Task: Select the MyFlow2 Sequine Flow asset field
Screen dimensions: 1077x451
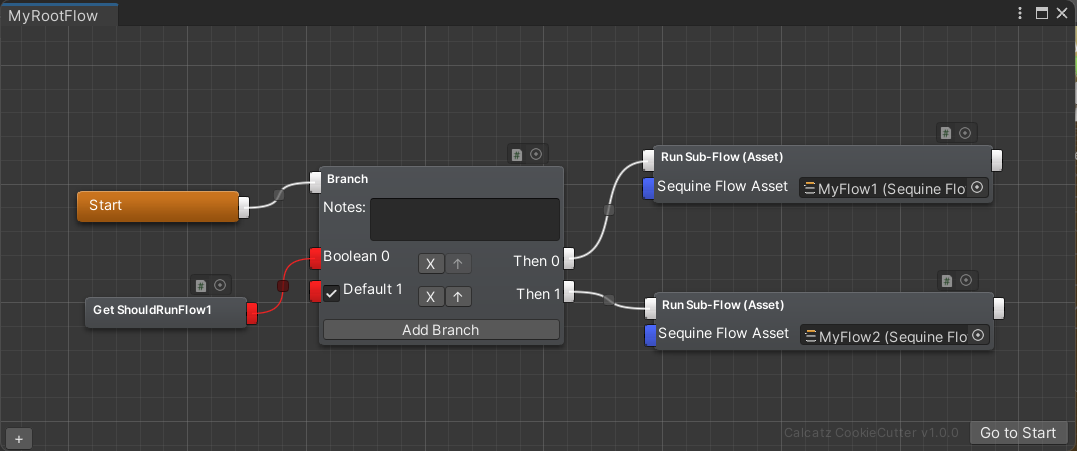Action: [895, 336]
